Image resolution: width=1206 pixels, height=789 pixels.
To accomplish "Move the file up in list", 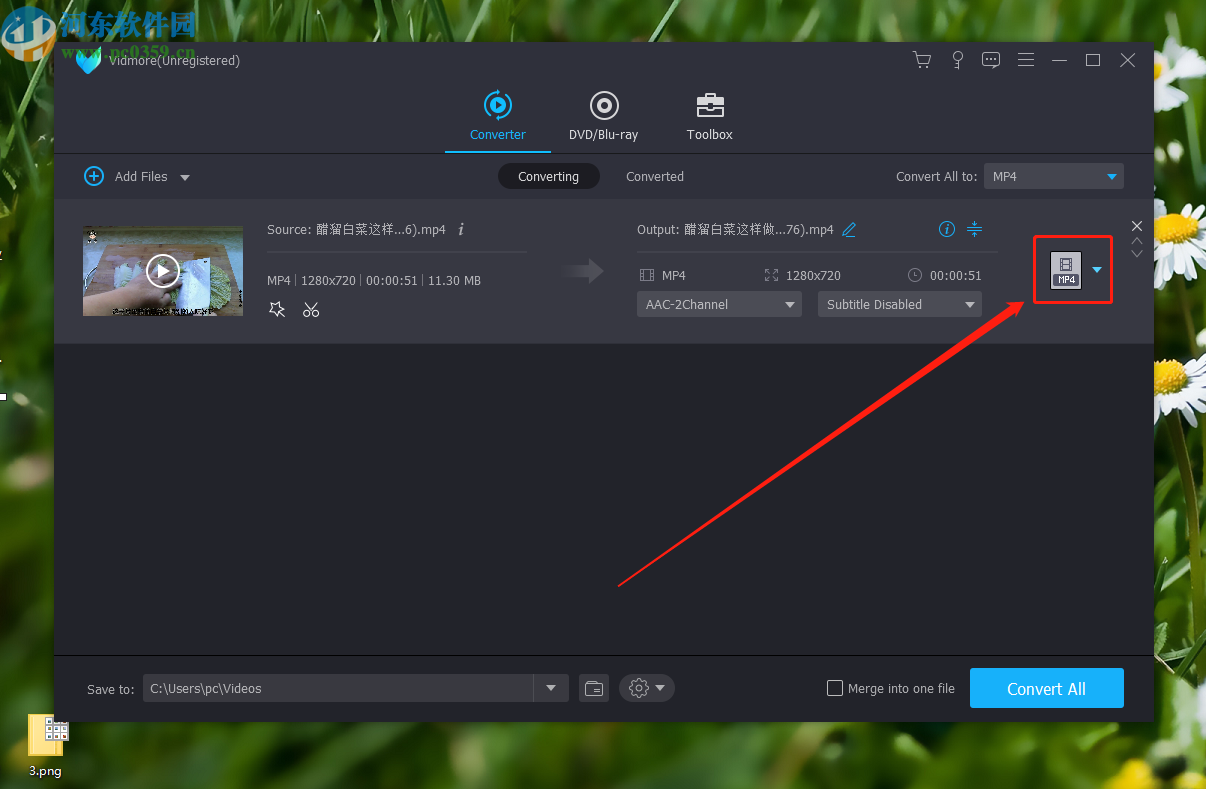I will tap(1136, 241).
